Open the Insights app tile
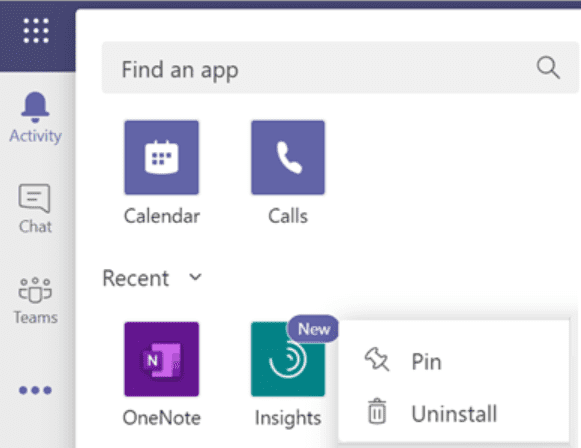This screenshot has height=448, width=581. pos(288,359)
